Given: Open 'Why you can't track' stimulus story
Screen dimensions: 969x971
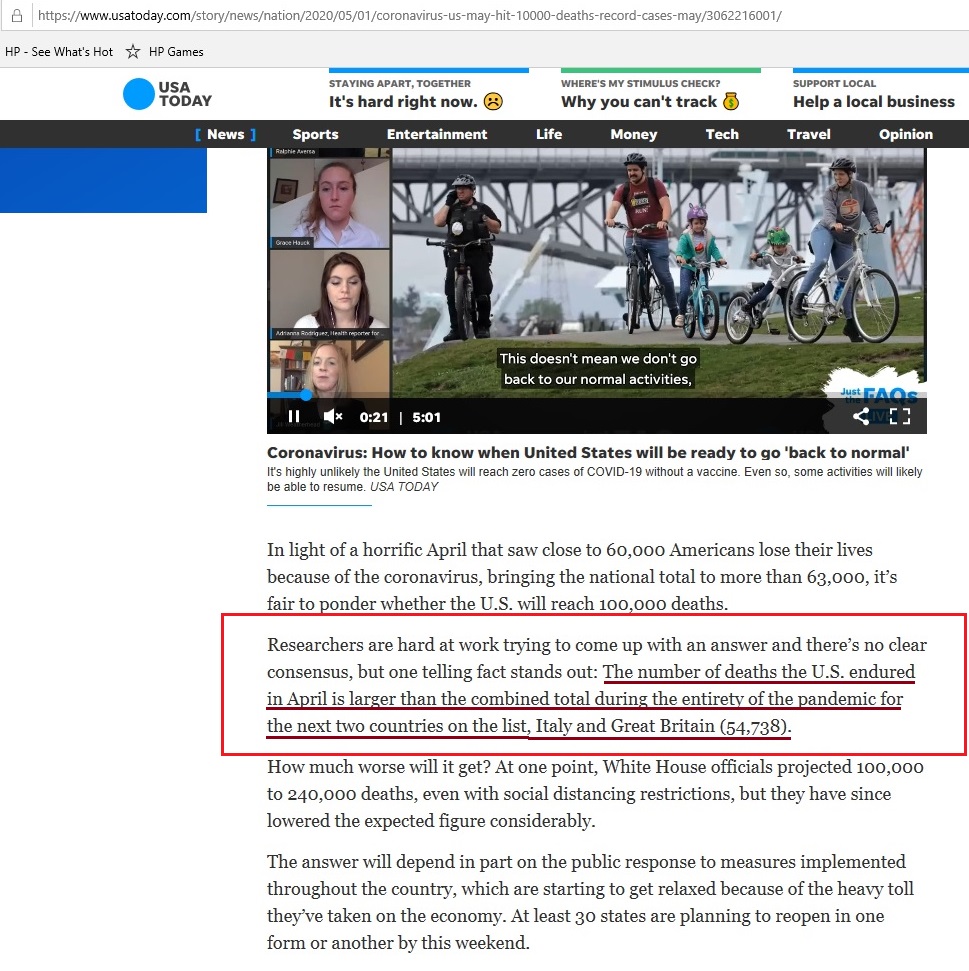Looking at the screenshot, I should 650,102.
